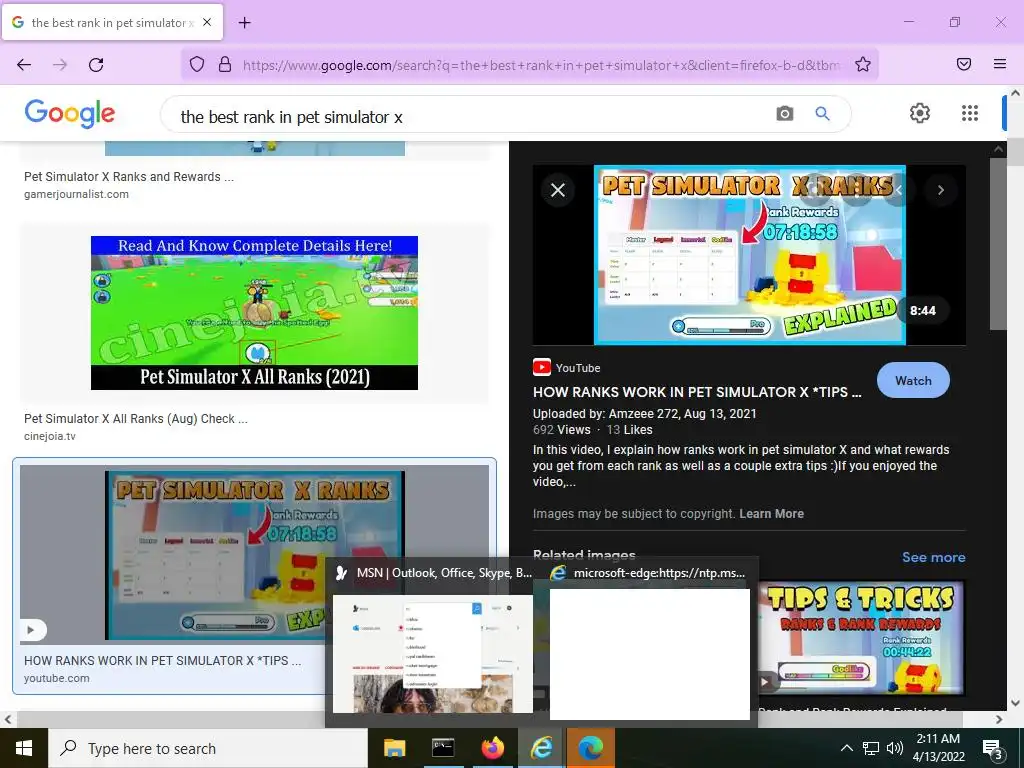Open File Explorer from taskbar
The image size is (1024, 768).
point(394,748)
